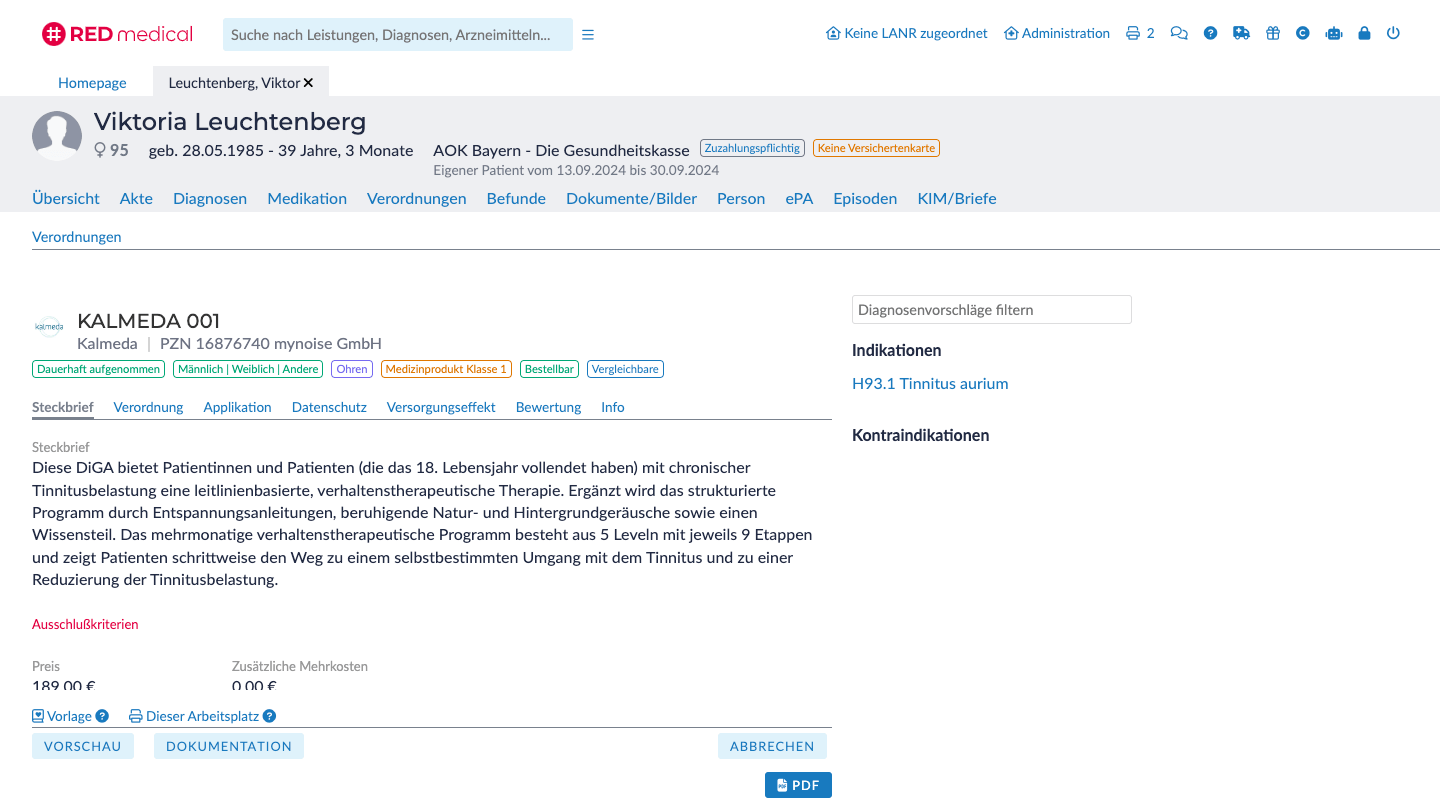Click the KALMEDA 001 product title
The height and width of the screenshot is (810, 1440).
[x=148, y=321]
